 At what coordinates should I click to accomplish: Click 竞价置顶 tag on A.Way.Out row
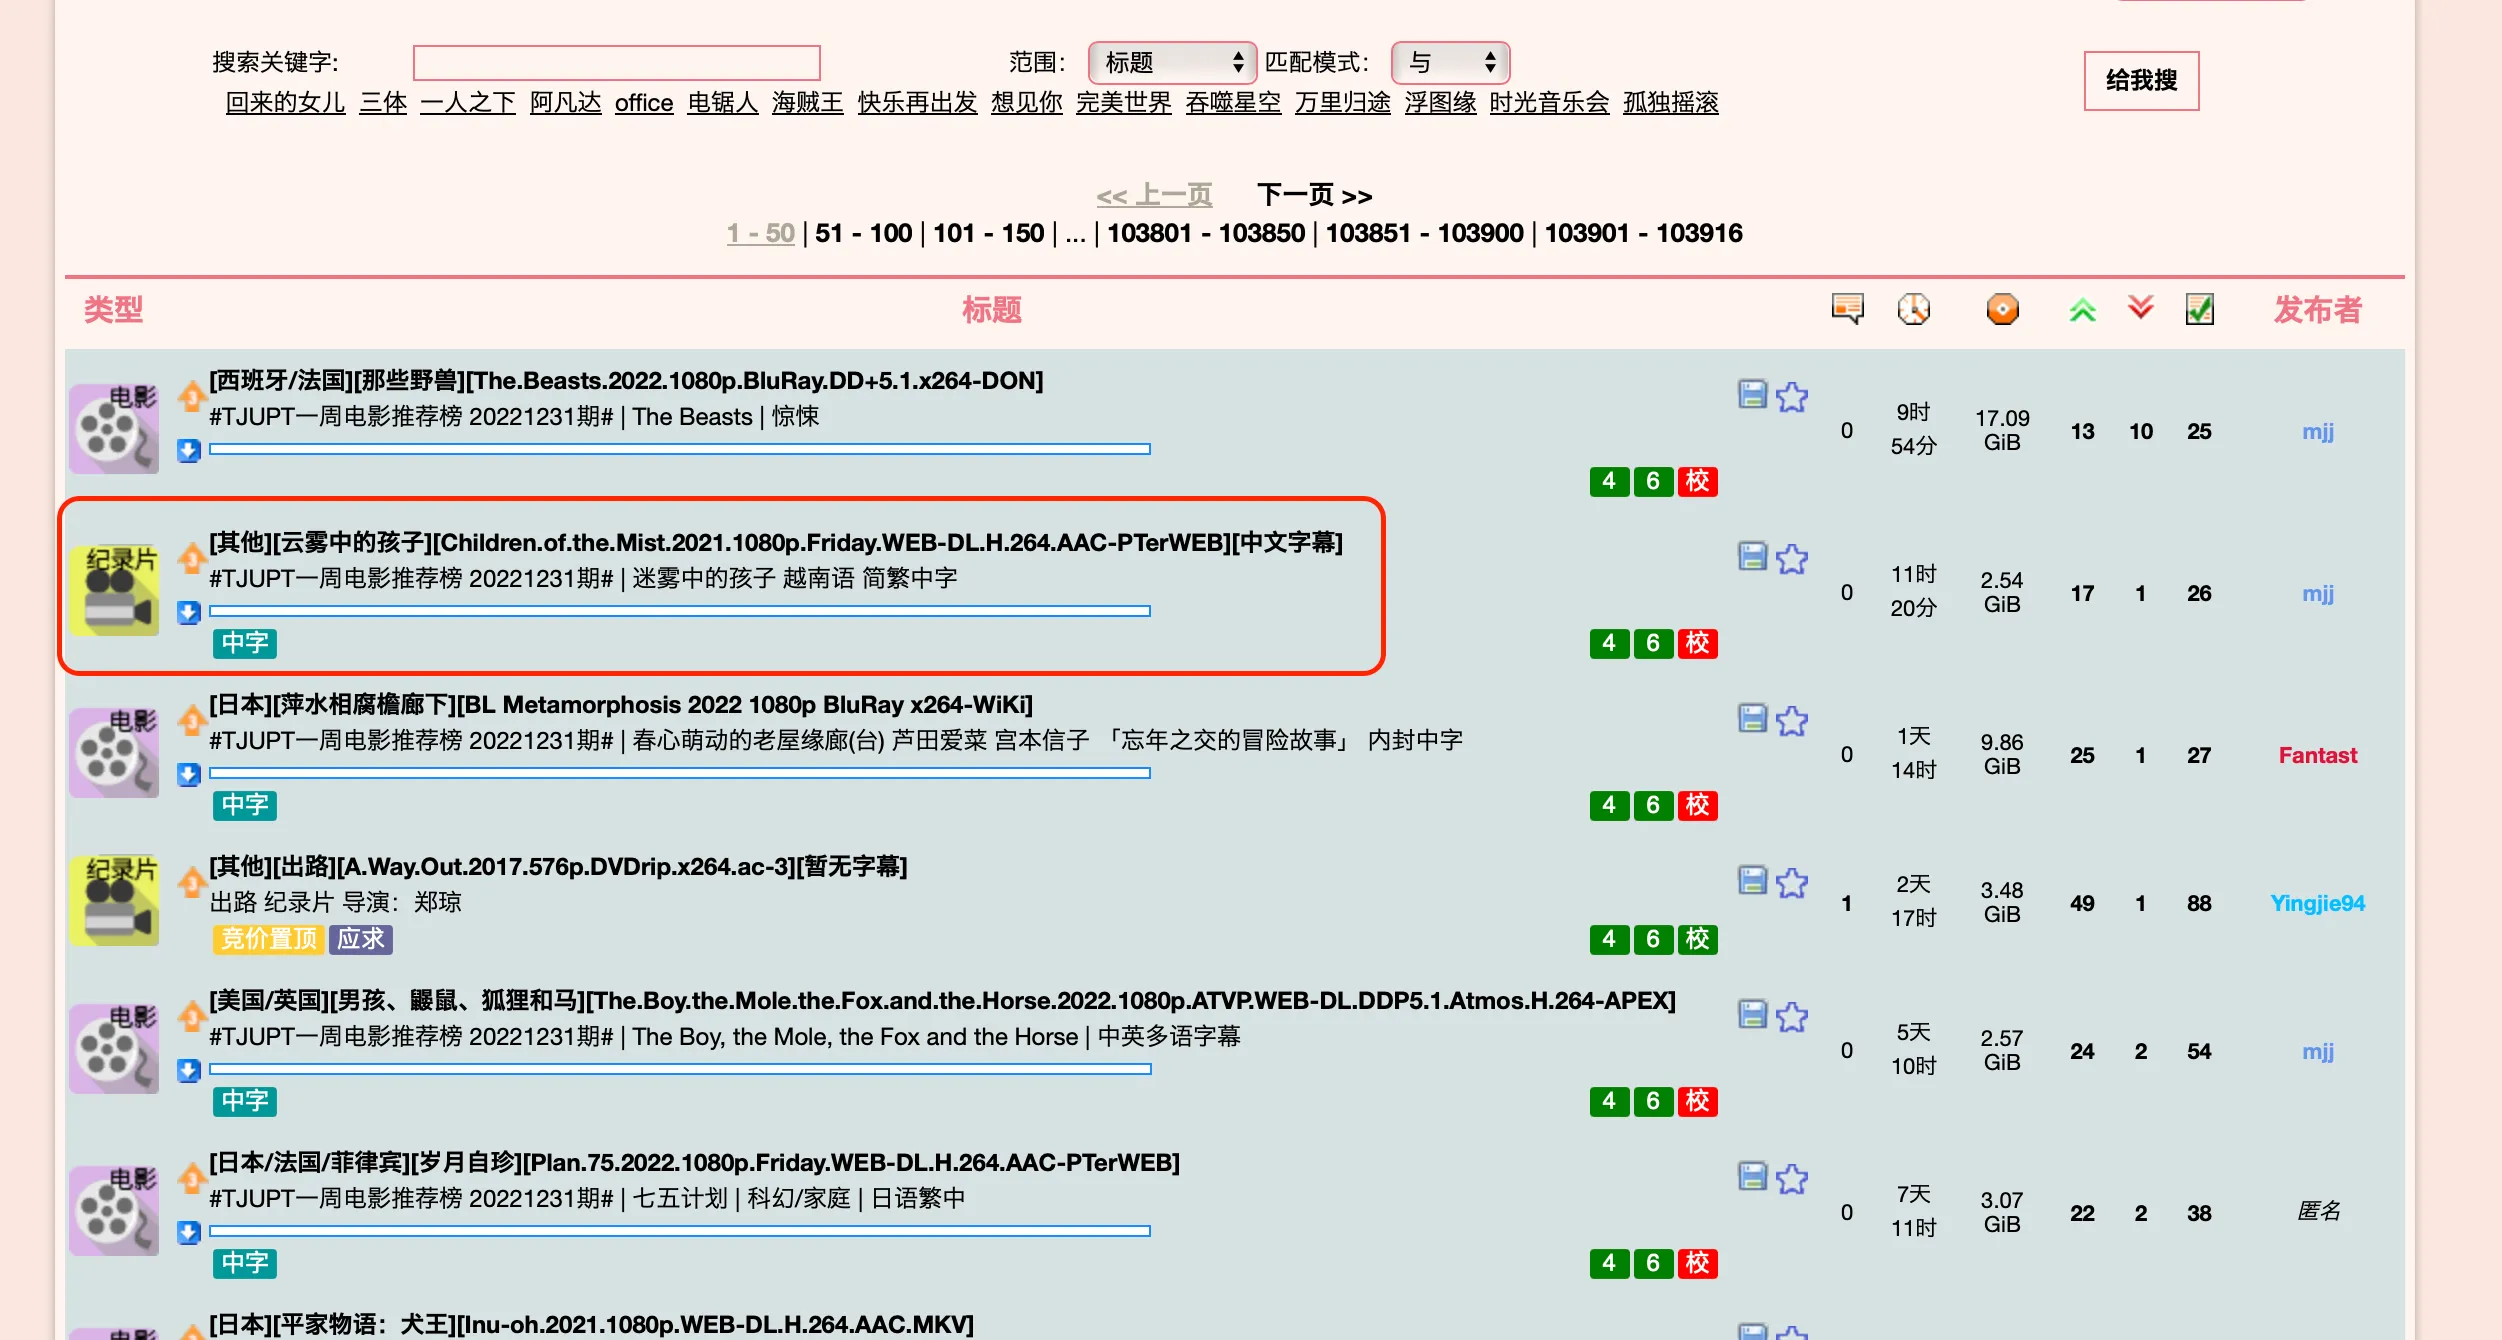click(x=268, y=939)
